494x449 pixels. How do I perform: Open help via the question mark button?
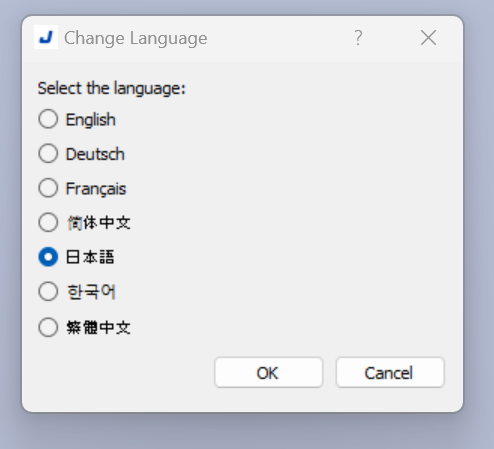coord(358,38)
